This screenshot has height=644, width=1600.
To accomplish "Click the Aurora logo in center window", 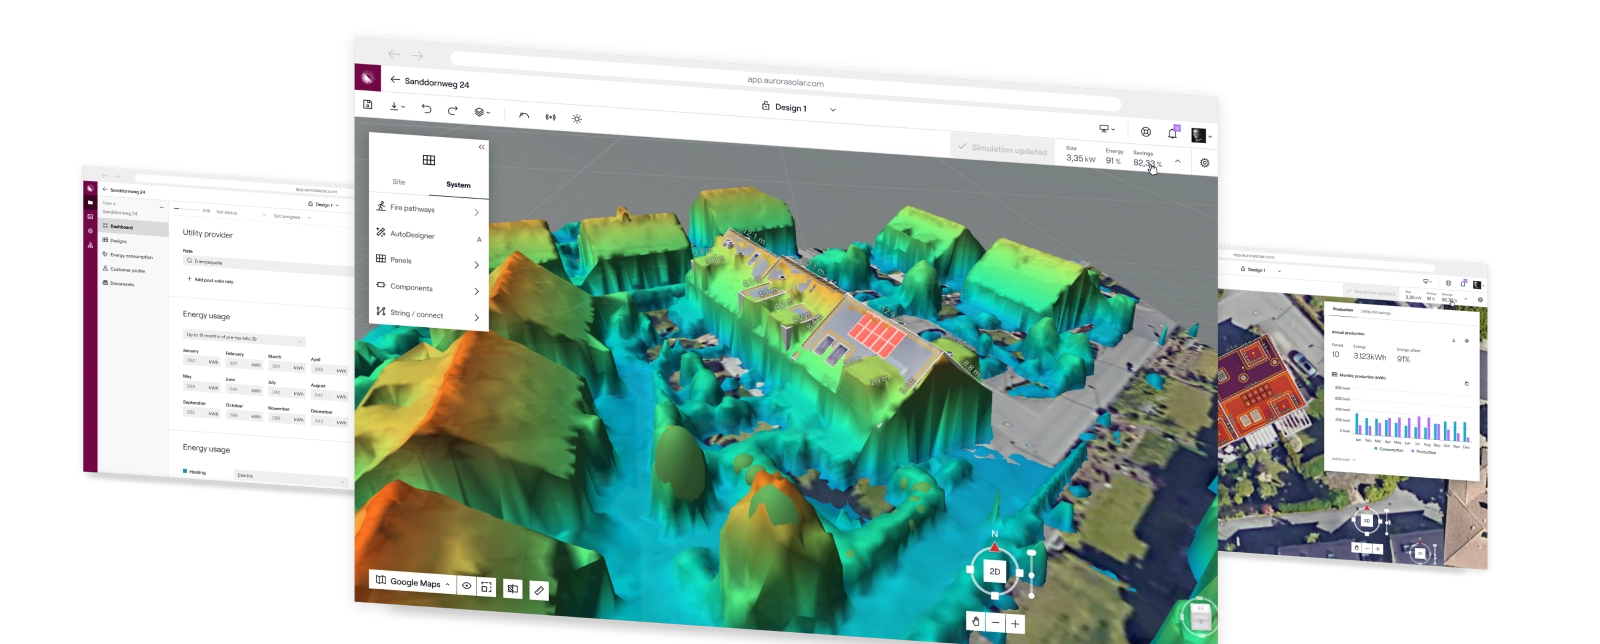I will click(x=367, y=77).
